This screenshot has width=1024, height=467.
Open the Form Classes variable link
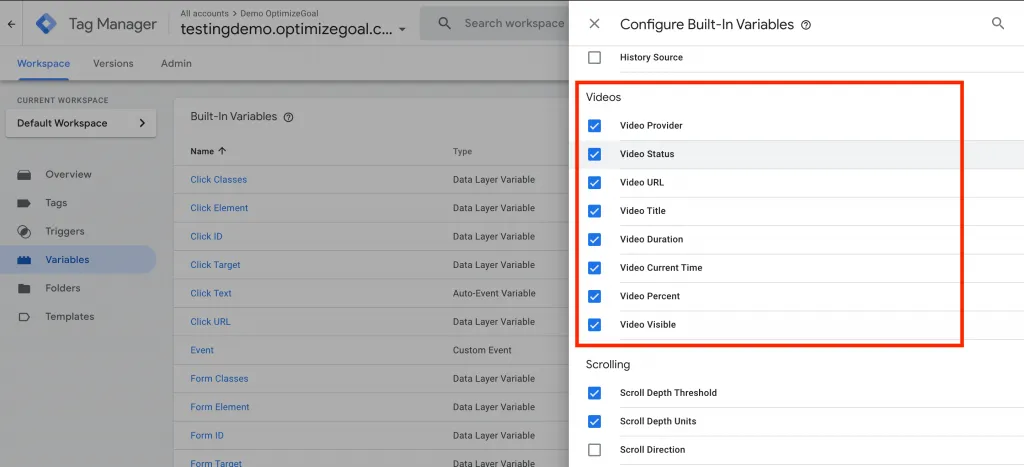(x=219, y=378)
